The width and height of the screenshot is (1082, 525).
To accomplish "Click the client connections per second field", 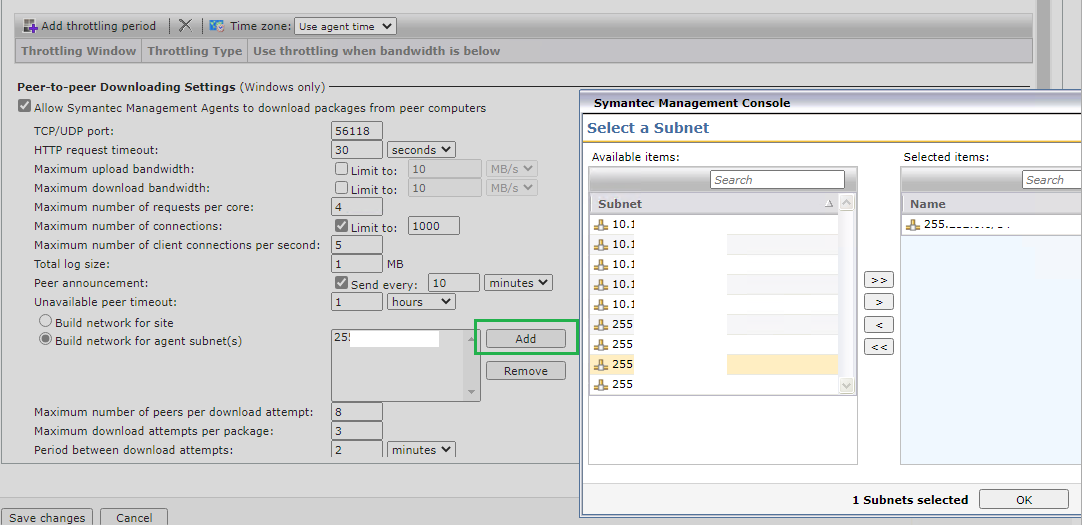I will pyautogui.click(x=357, y=245).
